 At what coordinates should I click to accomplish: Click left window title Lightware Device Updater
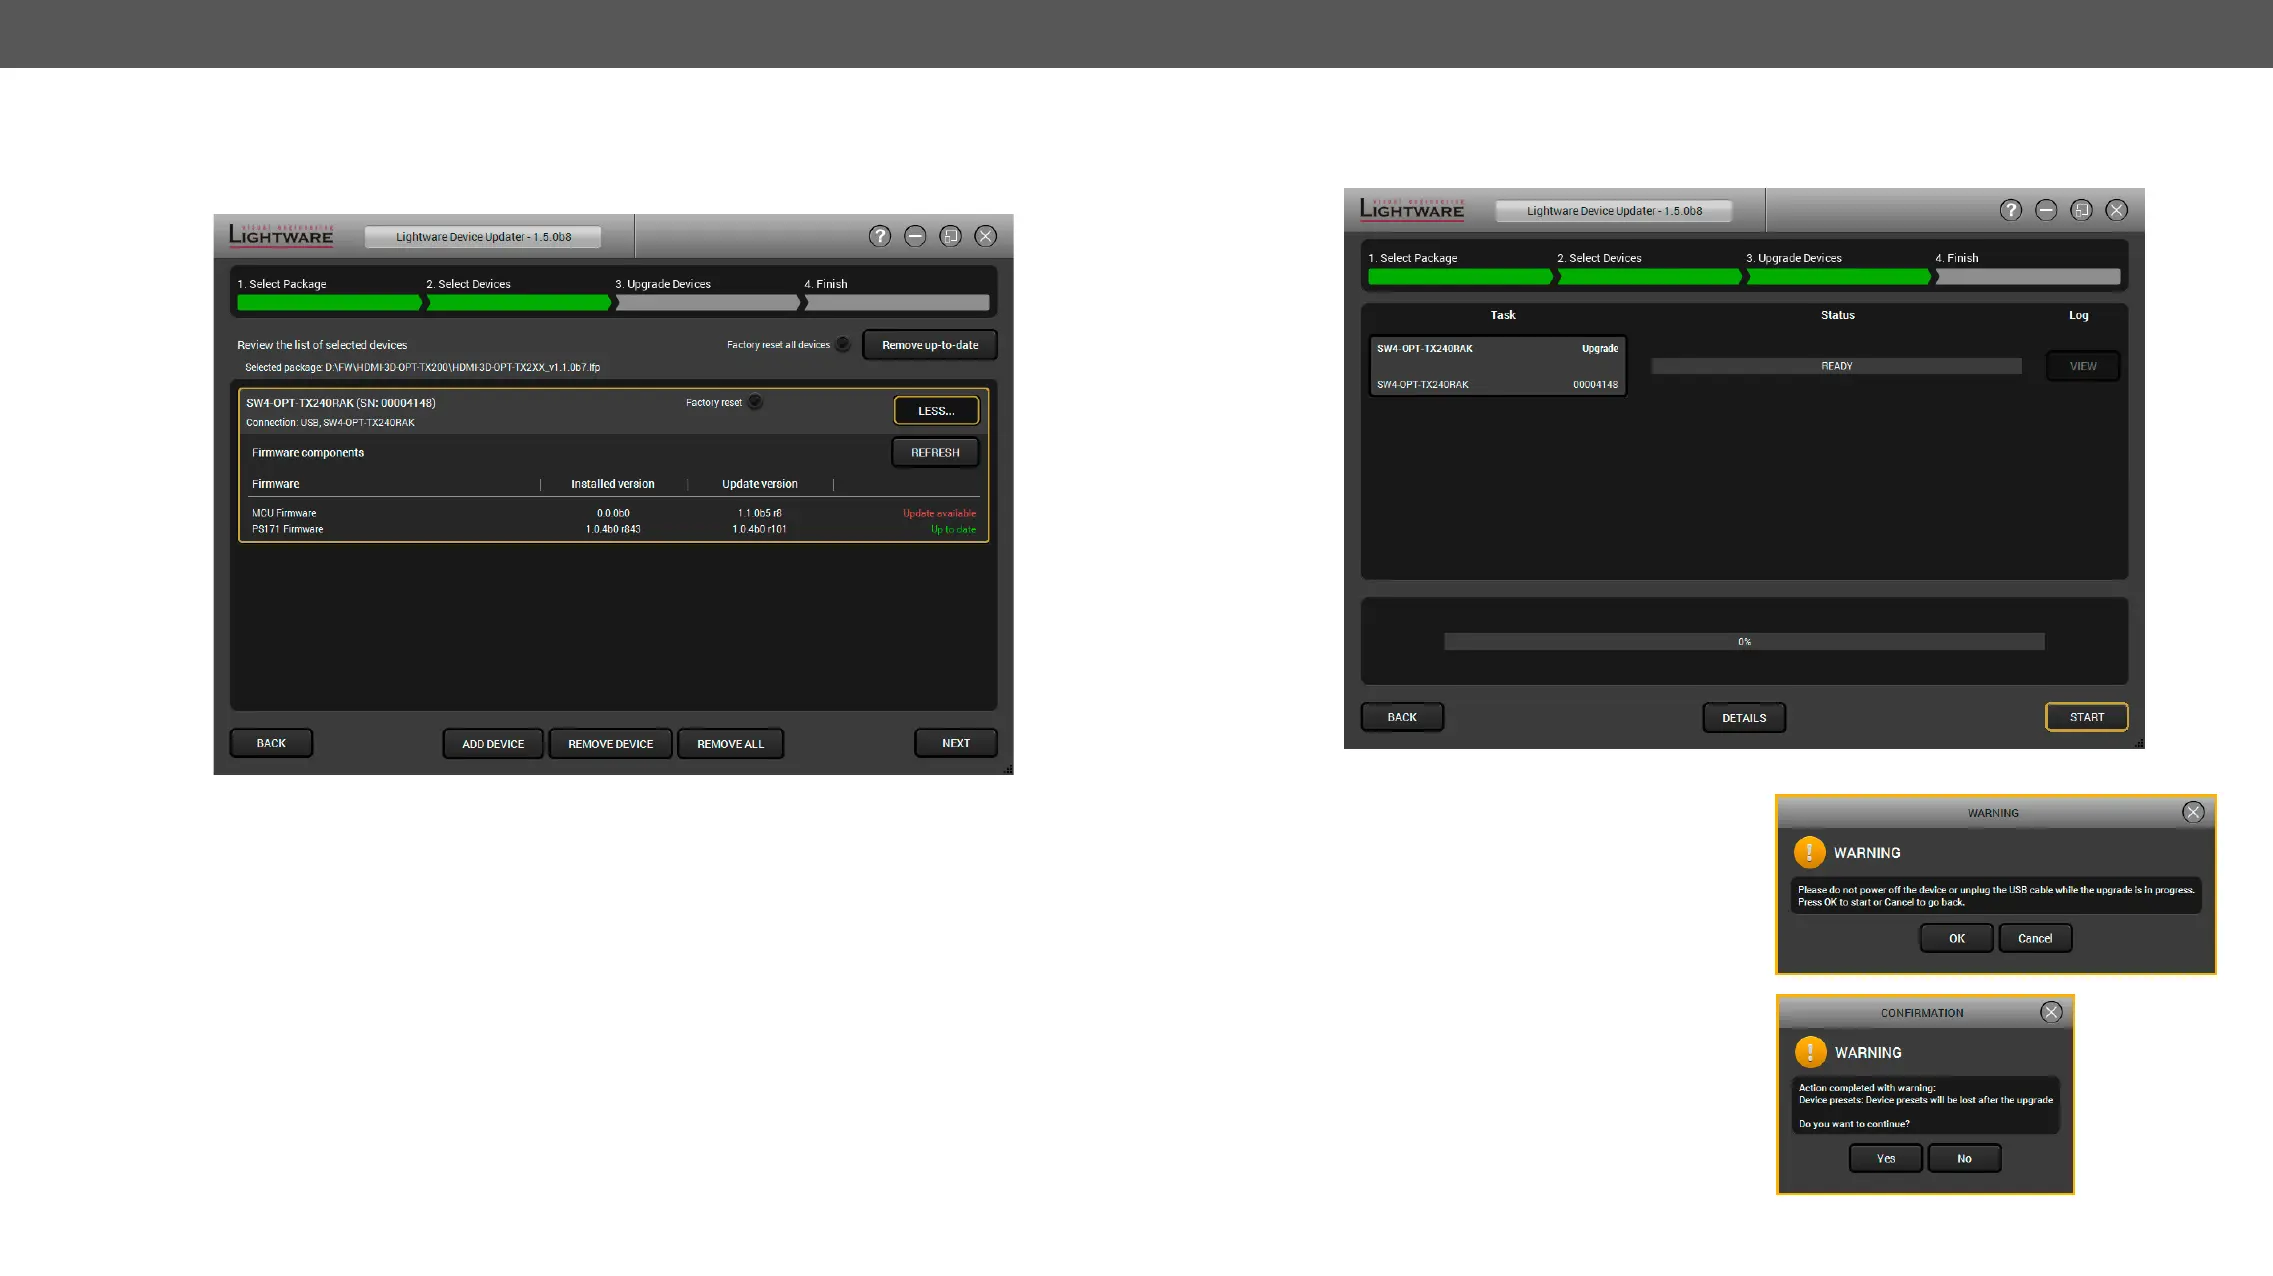(x=483, y=237)
